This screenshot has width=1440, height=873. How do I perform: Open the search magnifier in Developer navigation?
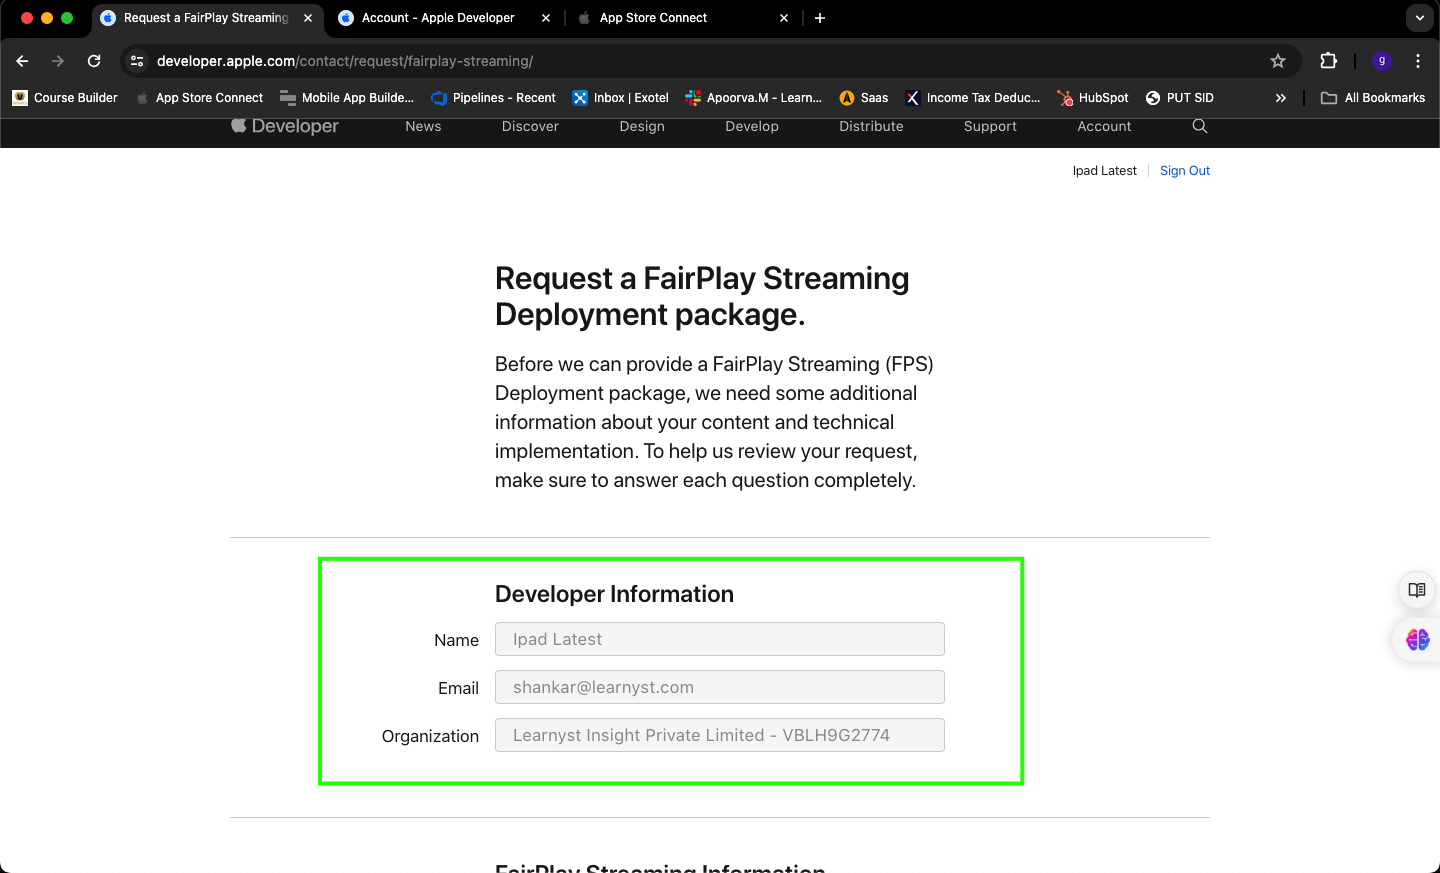(1199, 127)
